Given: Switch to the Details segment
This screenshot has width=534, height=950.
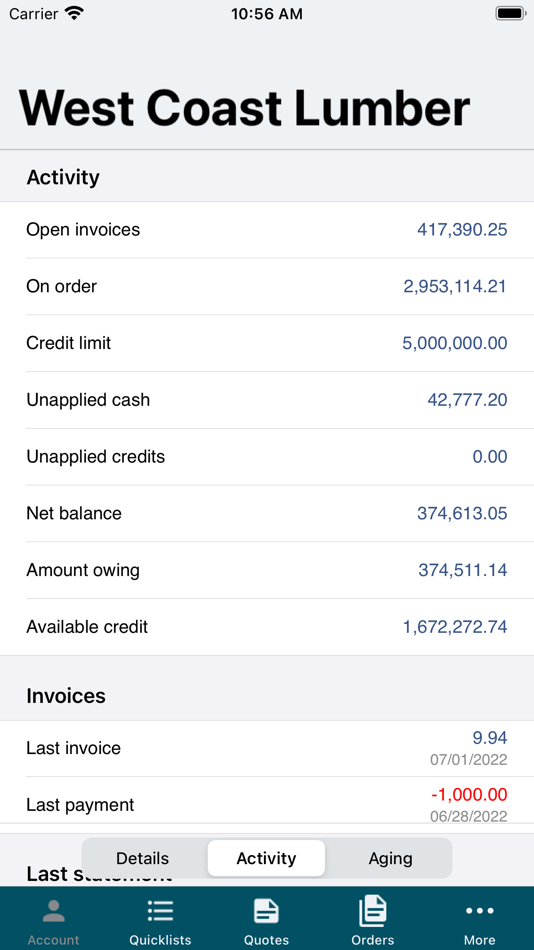Looking at the screenshot, I should click(x=143, y=858).
